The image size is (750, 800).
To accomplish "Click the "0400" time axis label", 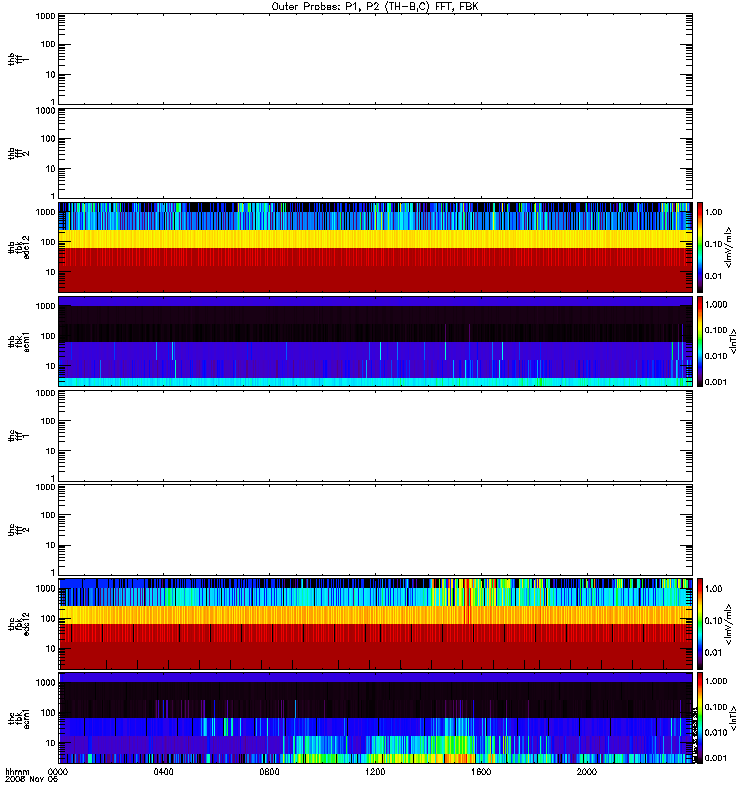I will tap(163, 772).
